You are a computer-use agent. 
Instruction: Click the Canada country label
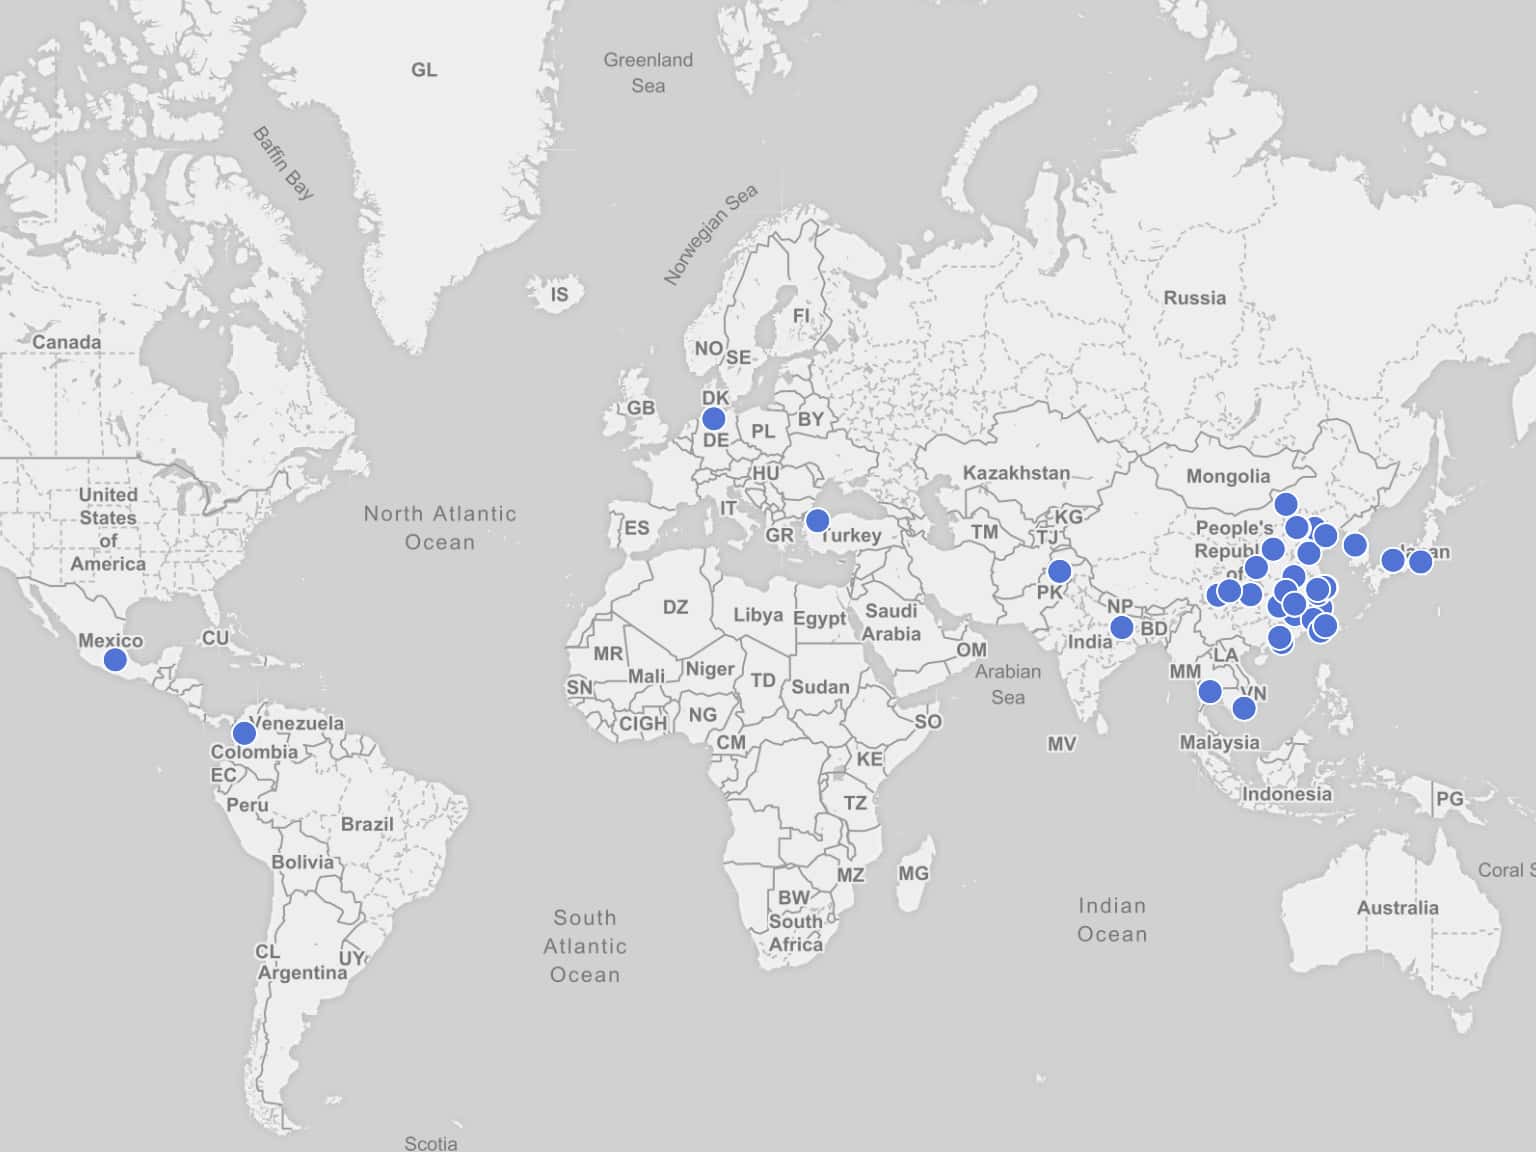point(66,342)
